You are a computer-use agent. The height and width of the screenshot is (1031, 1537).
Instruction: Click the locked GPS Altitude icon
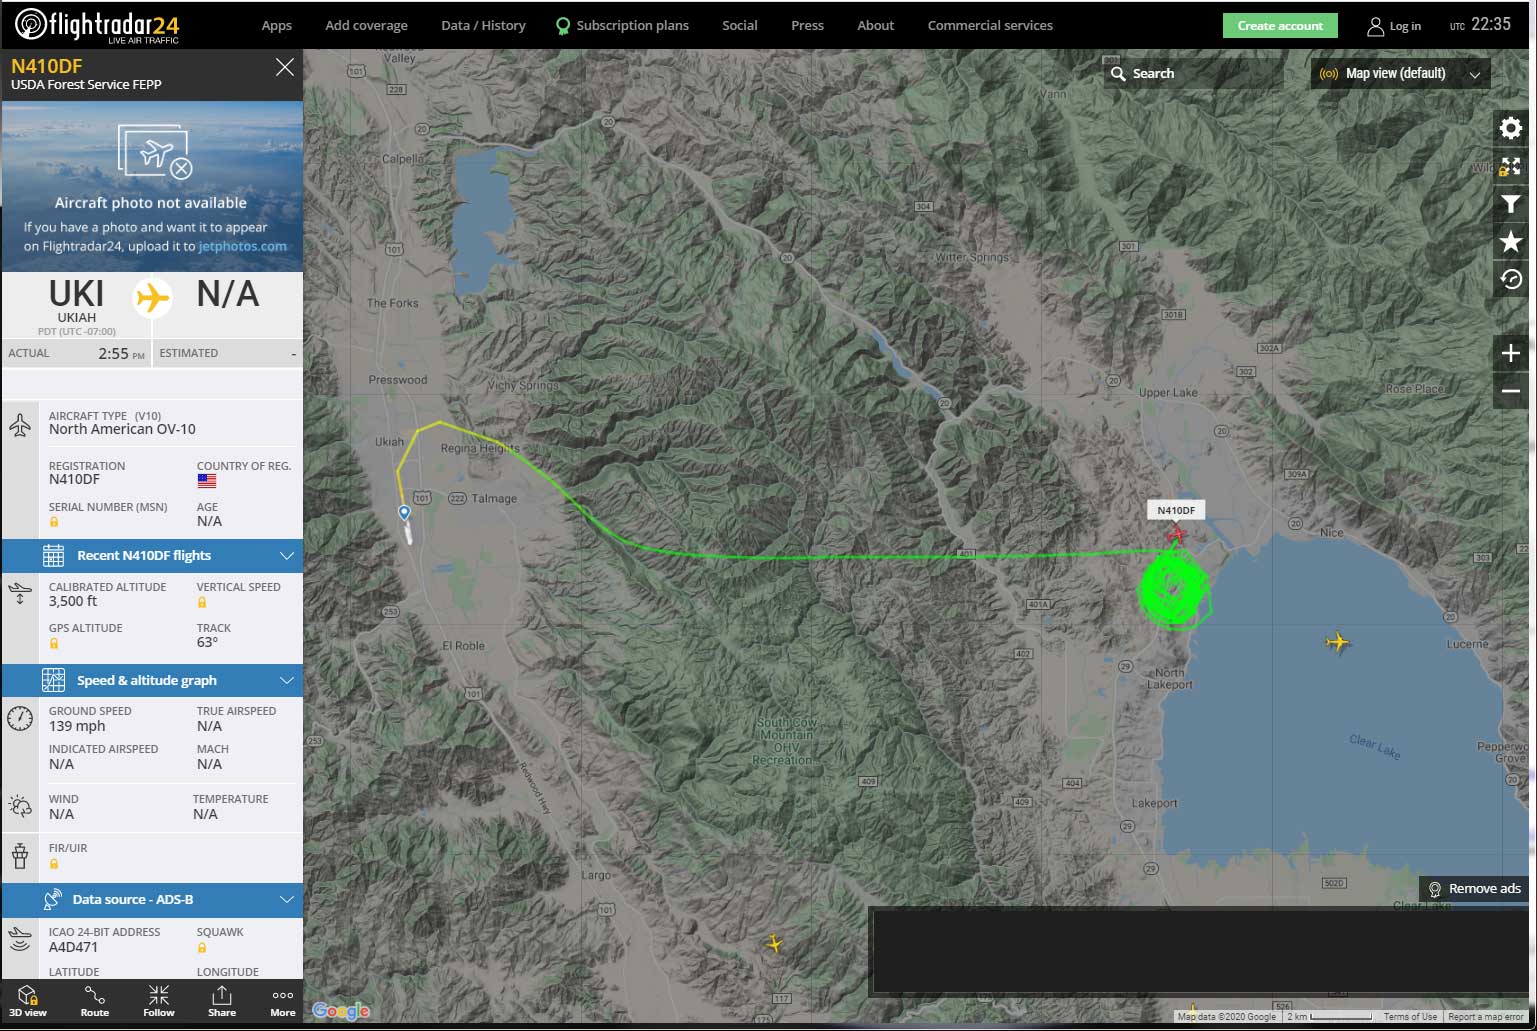click(x=54, y=643)
